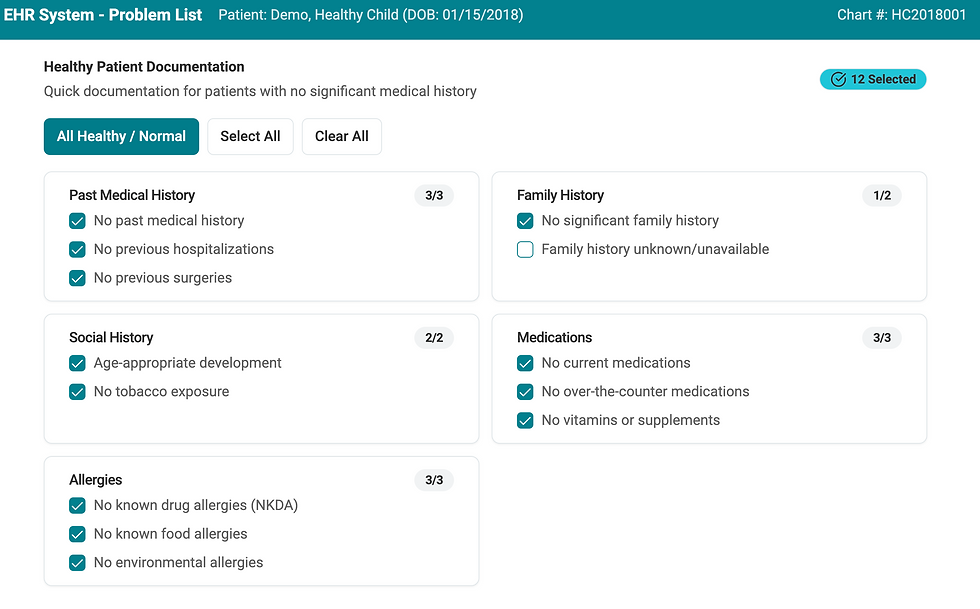
Task: Uncheck No over-the-counter medications
Action: point(525,392)
